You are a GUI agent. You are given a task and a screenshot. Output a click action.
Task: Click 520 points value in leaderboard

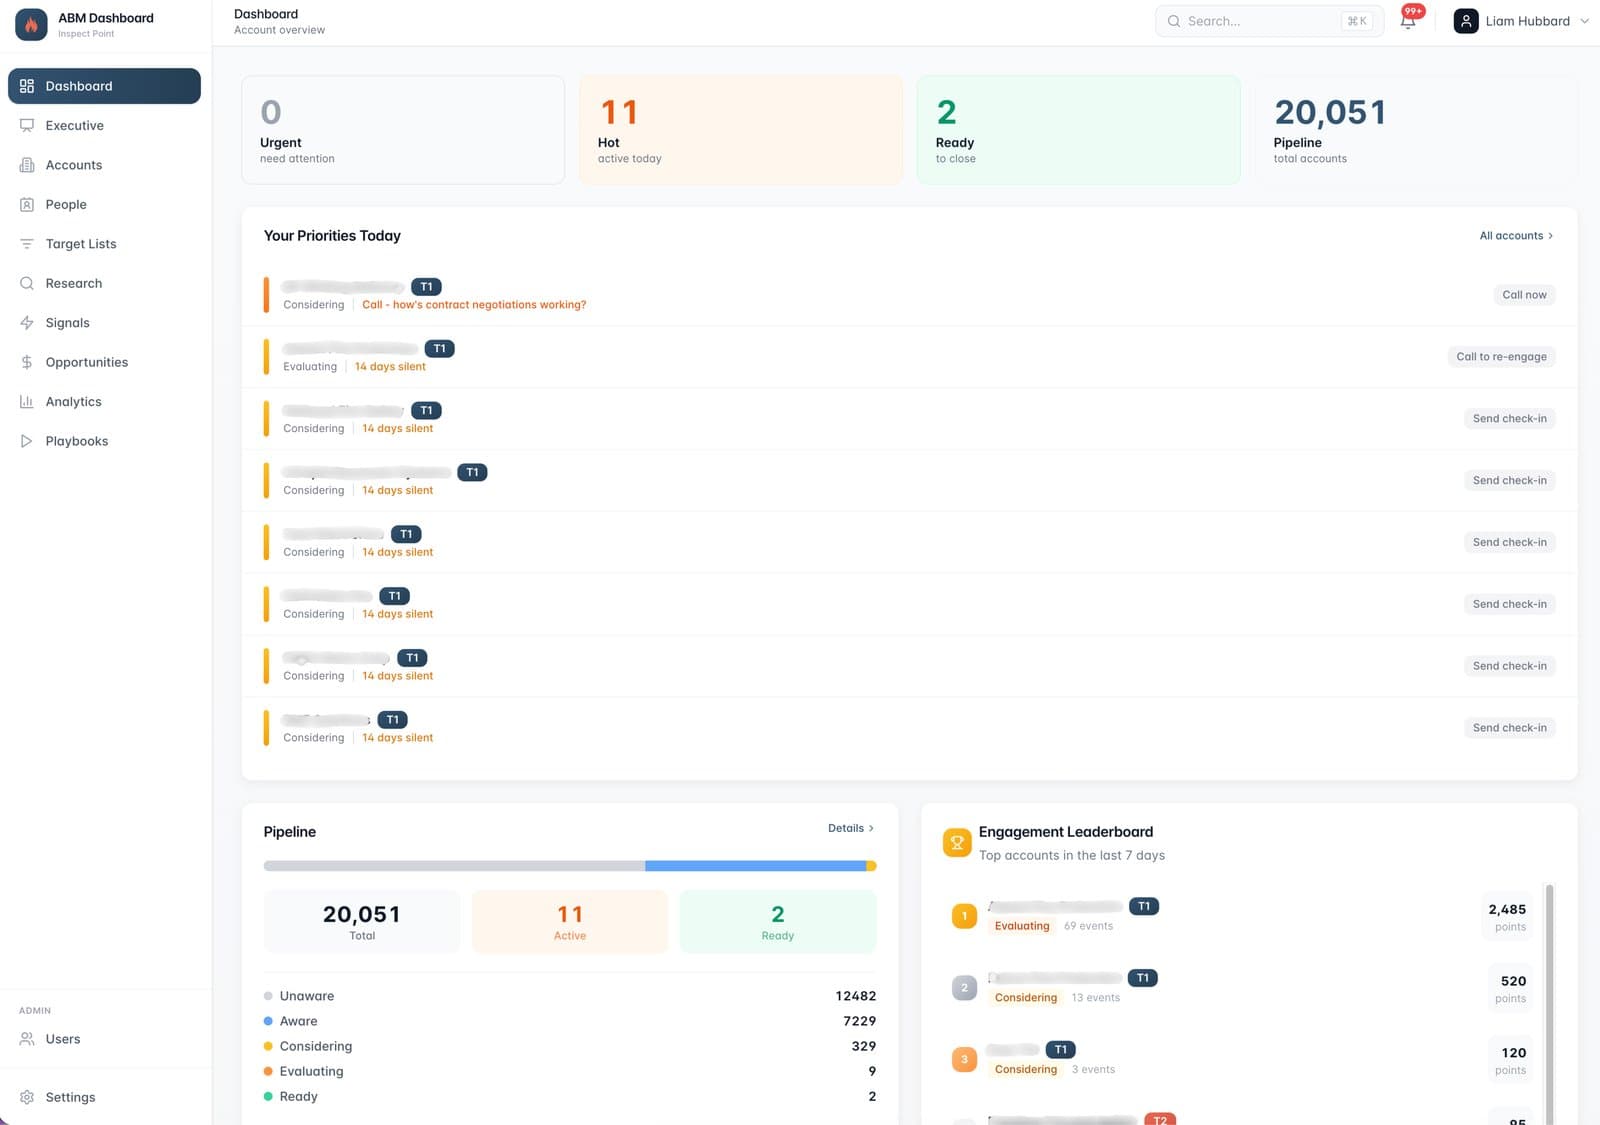pos(1513,982)
